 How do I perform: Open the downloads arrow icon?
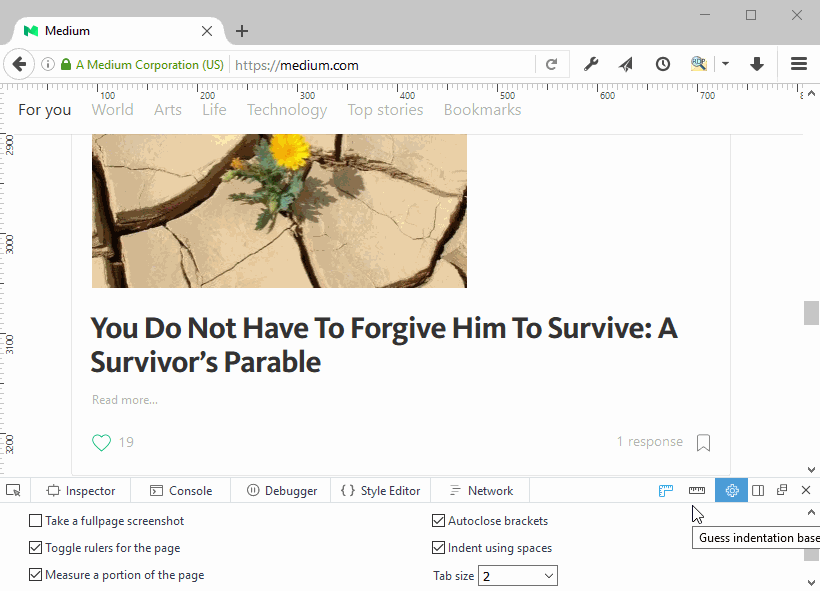[x=757, y=65]
